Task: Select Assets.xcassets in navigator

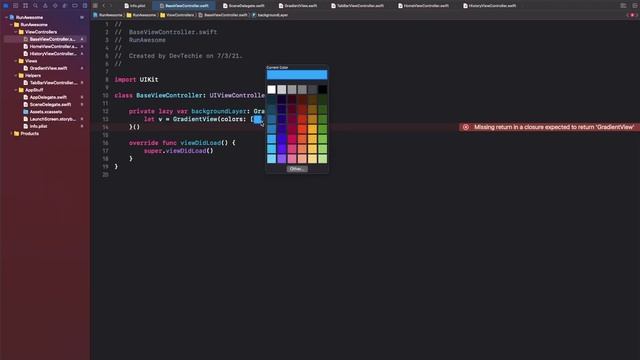Action: (46, 112)
